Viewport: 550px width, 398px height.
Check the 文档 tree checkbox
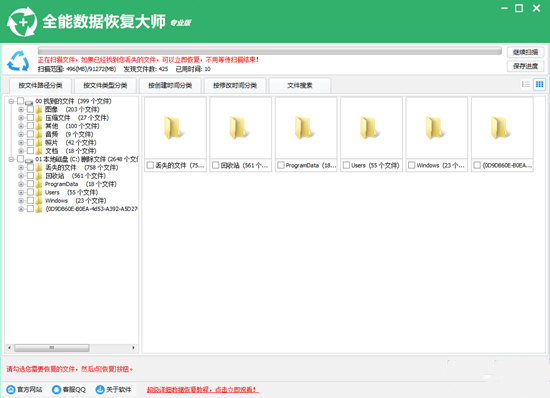pos(31,151)
